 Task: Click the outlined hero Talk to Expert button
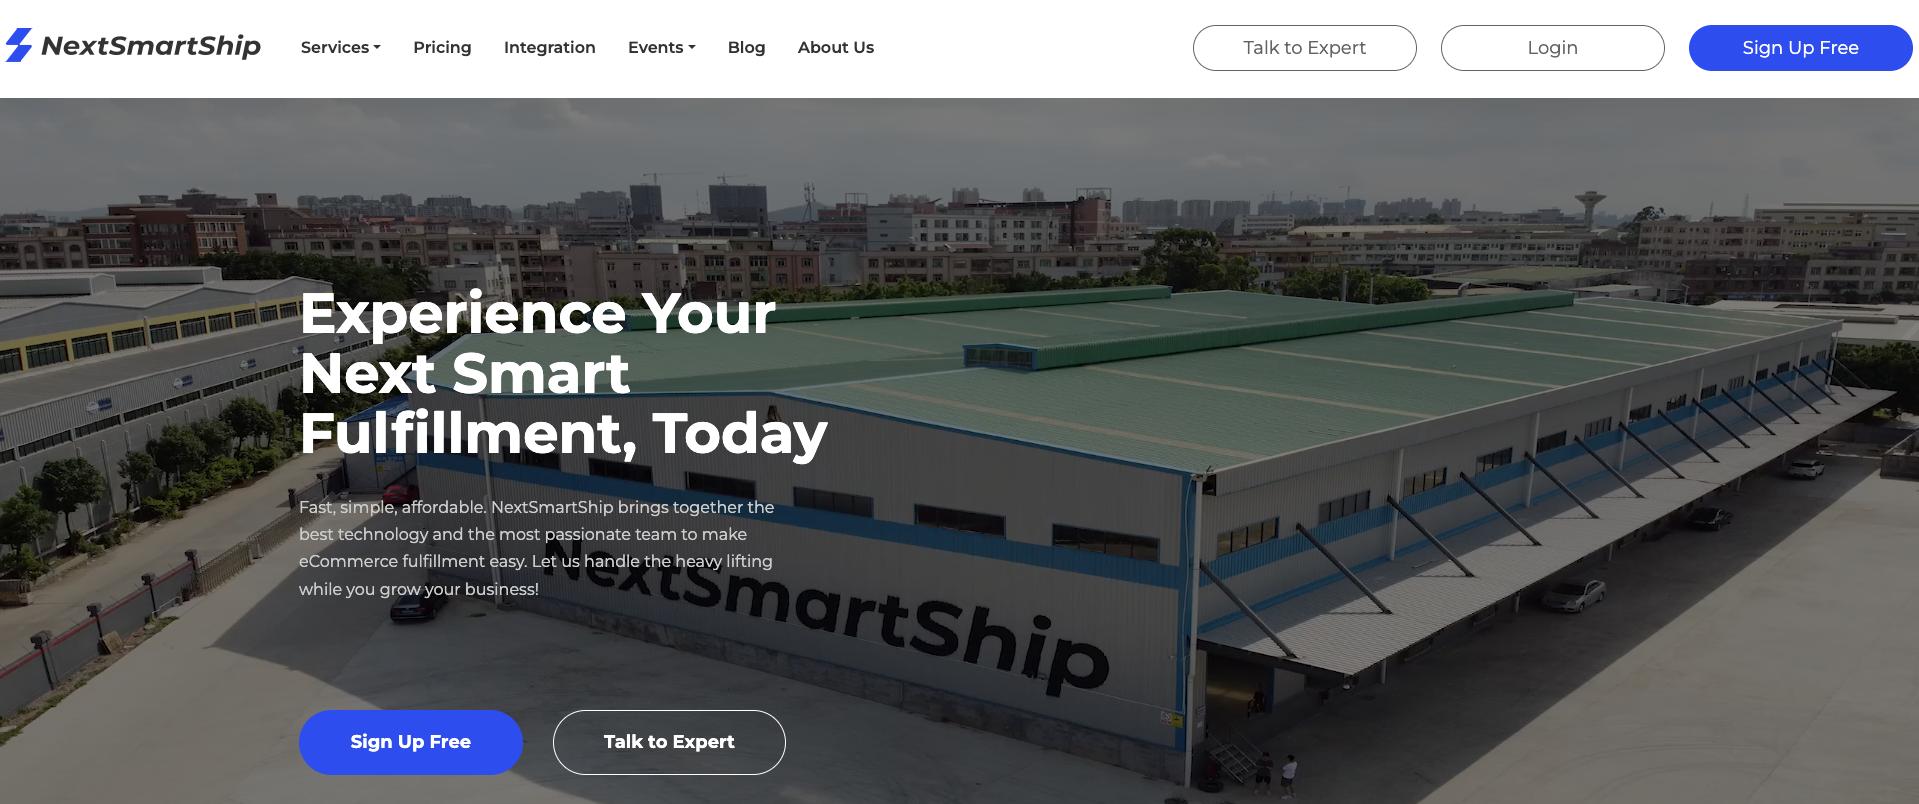669,742
